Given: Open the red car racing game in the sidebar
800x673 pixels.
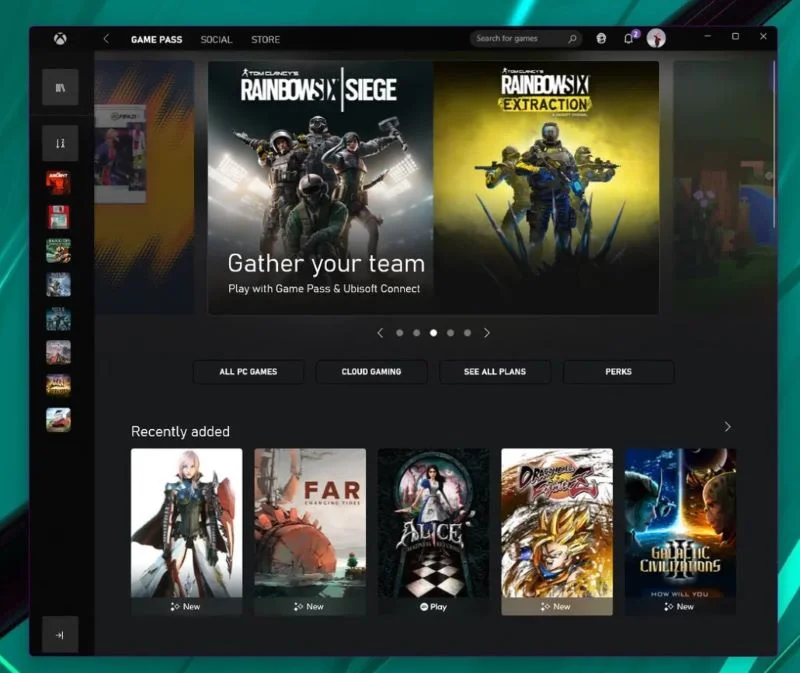Looking at the screenshot, I should [x=58, y=419].
